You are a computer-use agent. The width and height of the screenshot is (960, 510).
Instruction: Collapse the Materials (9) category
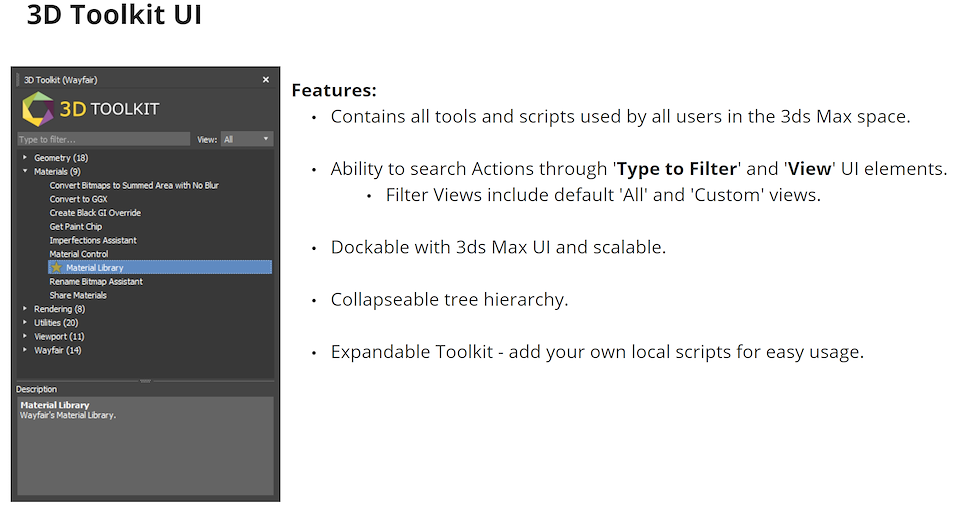pyautogui.click(x=25, y=172)
